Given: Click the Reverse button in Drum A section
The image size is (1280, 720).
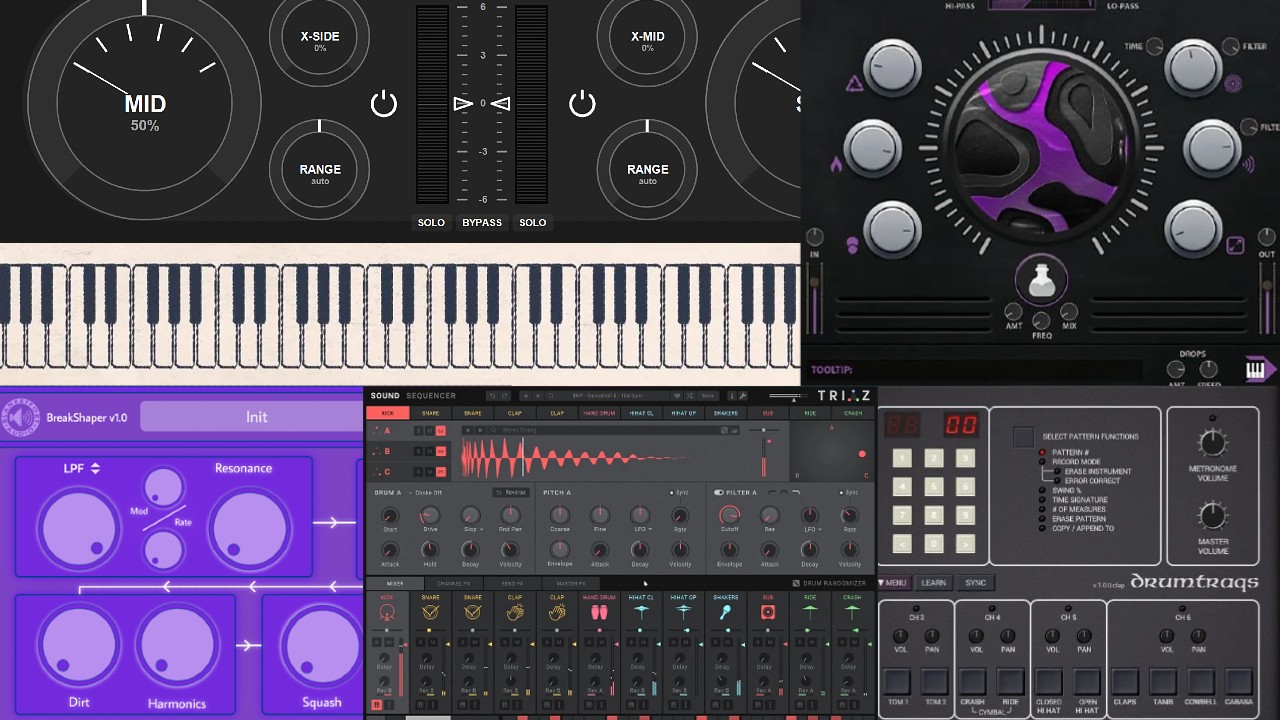Looking at the screenshot, I should pyautogui.click(x=511, y=492).
